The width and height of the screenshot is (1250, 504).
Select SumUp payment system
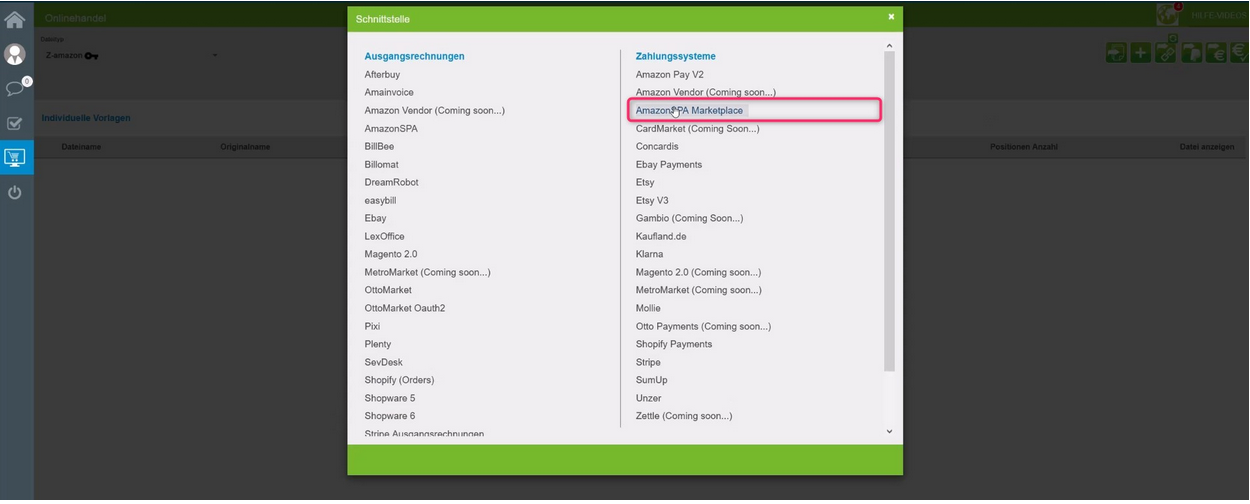tap(652, 381)
